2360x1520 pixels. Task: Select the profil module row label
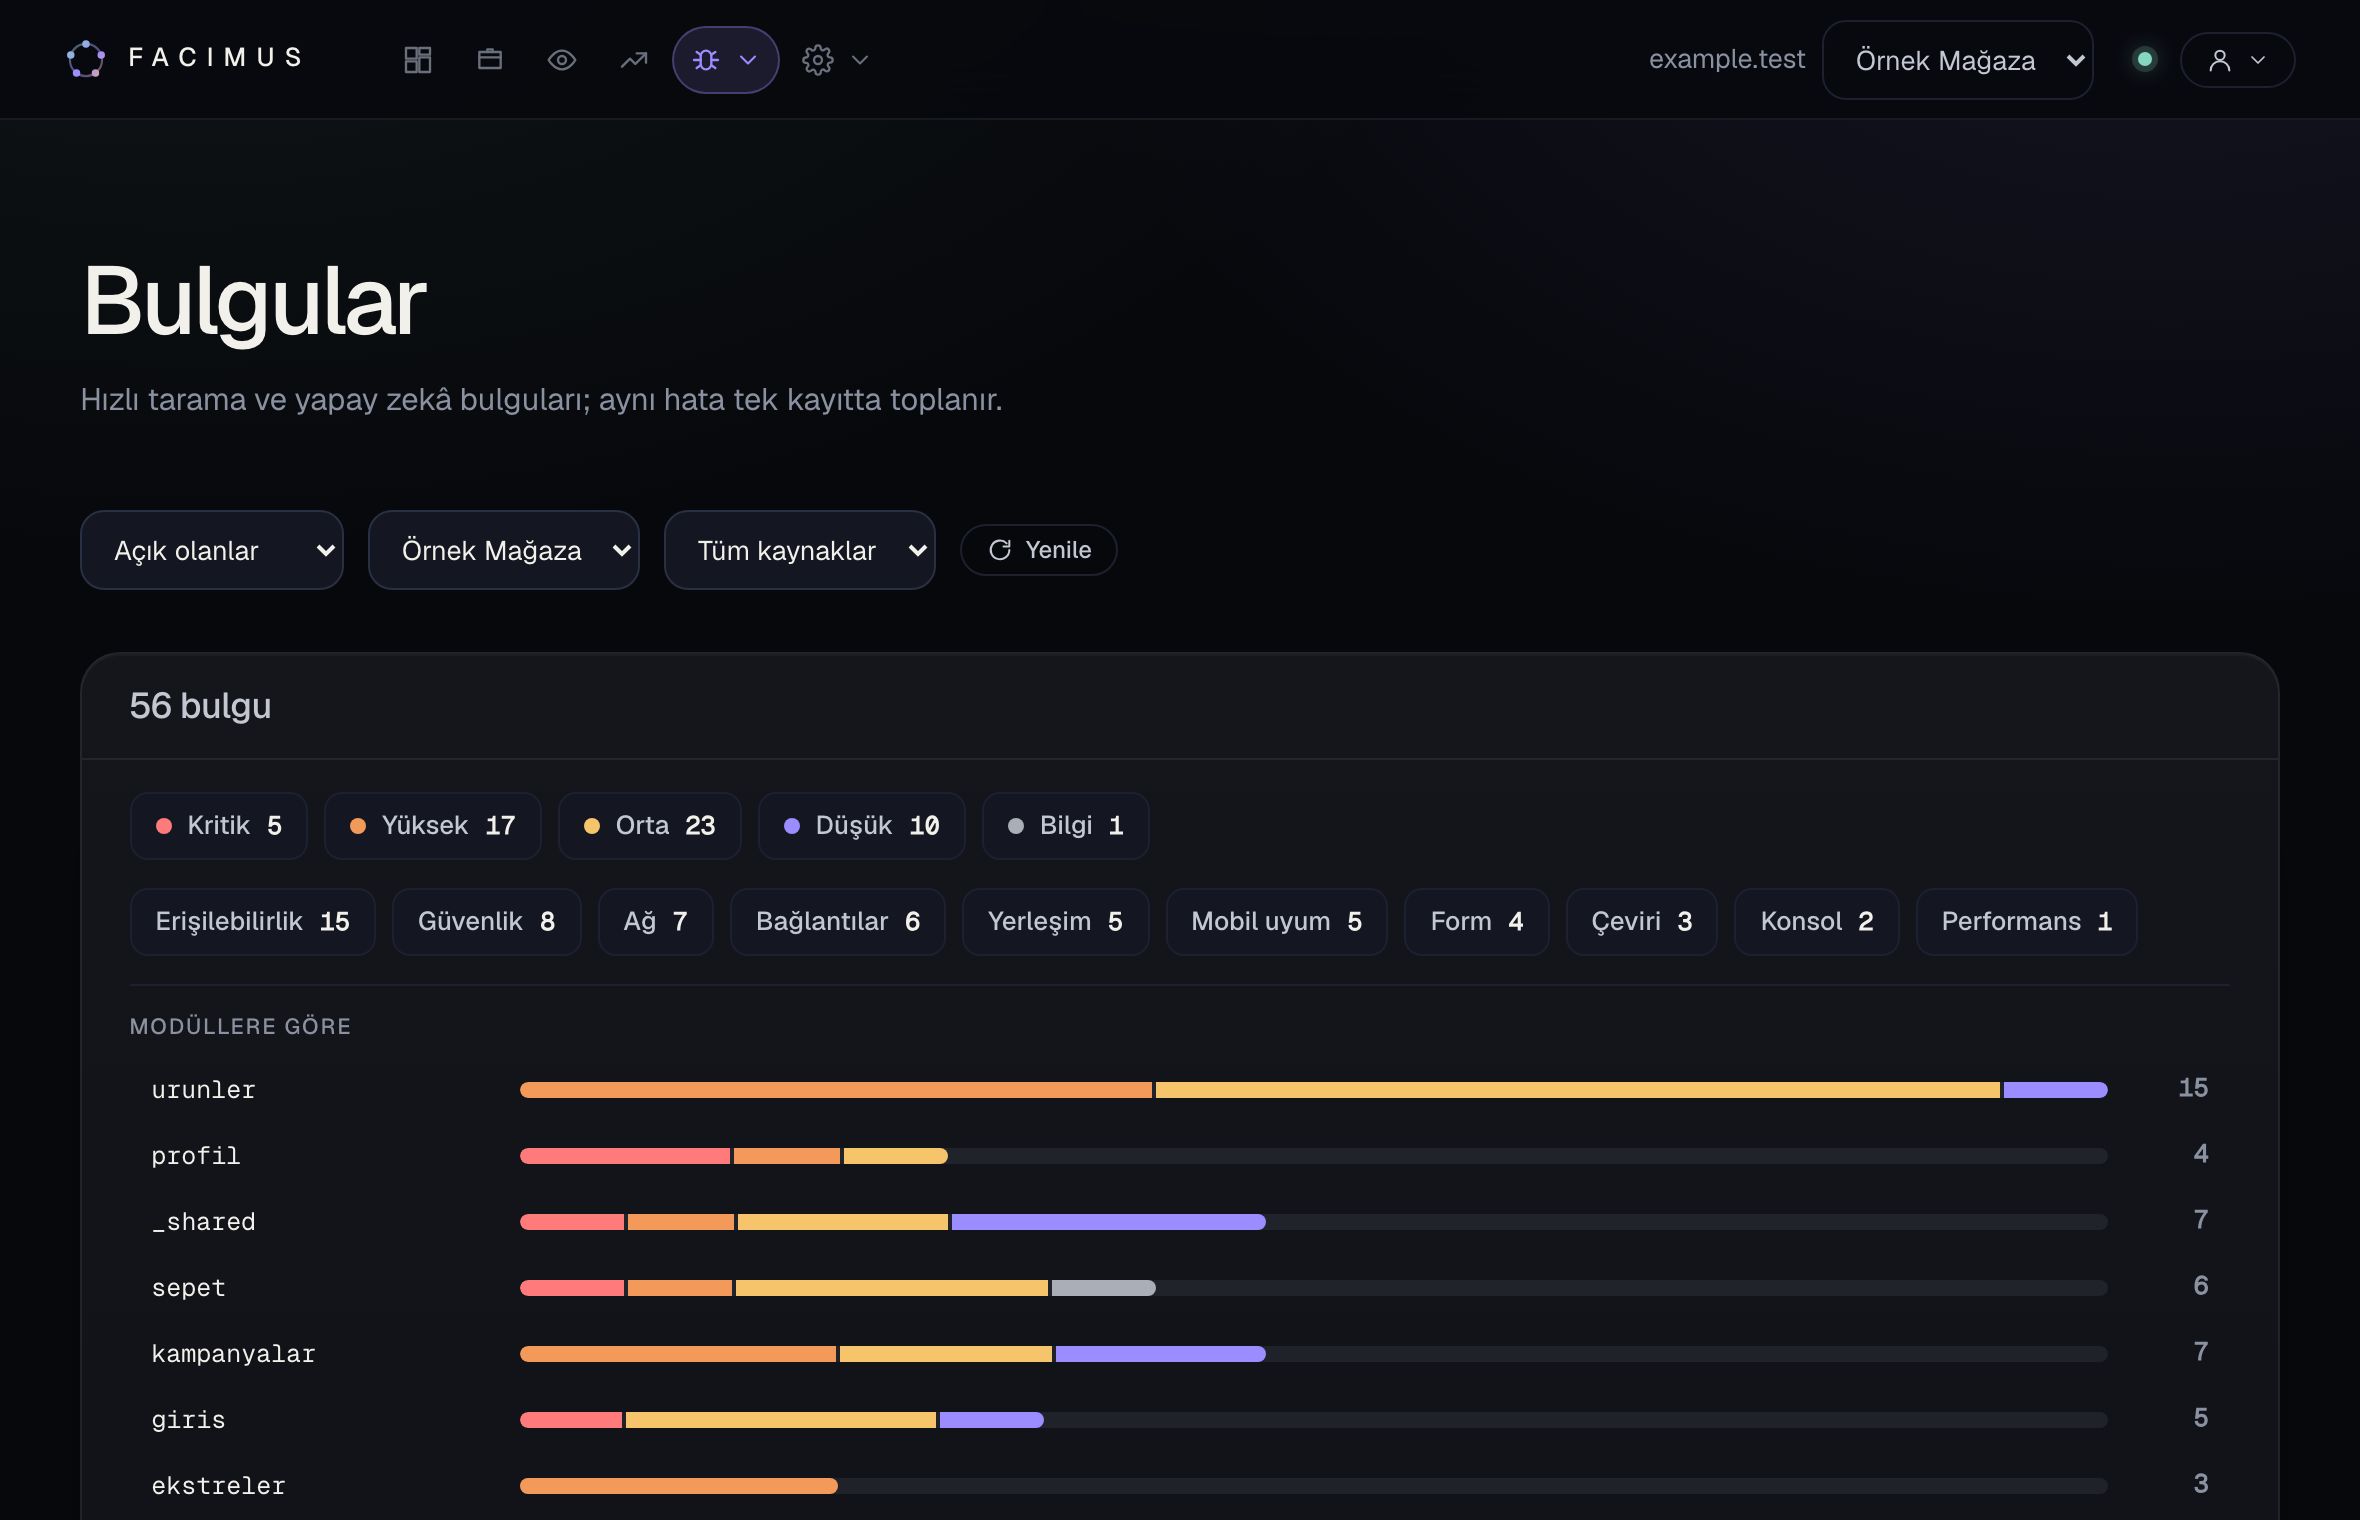pyautogui.click(x=196, y=1156)
